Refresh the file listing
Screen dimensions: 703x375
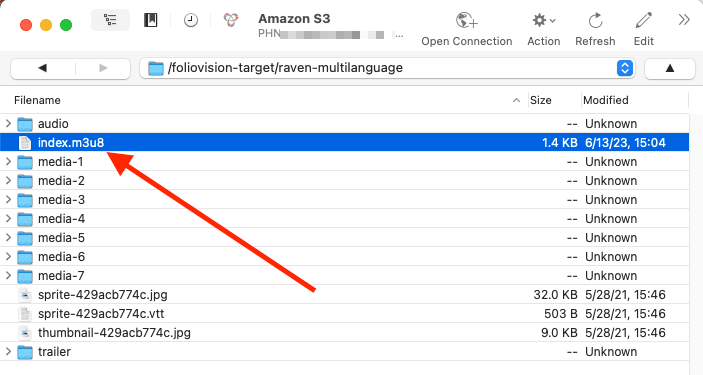(595, 21)
